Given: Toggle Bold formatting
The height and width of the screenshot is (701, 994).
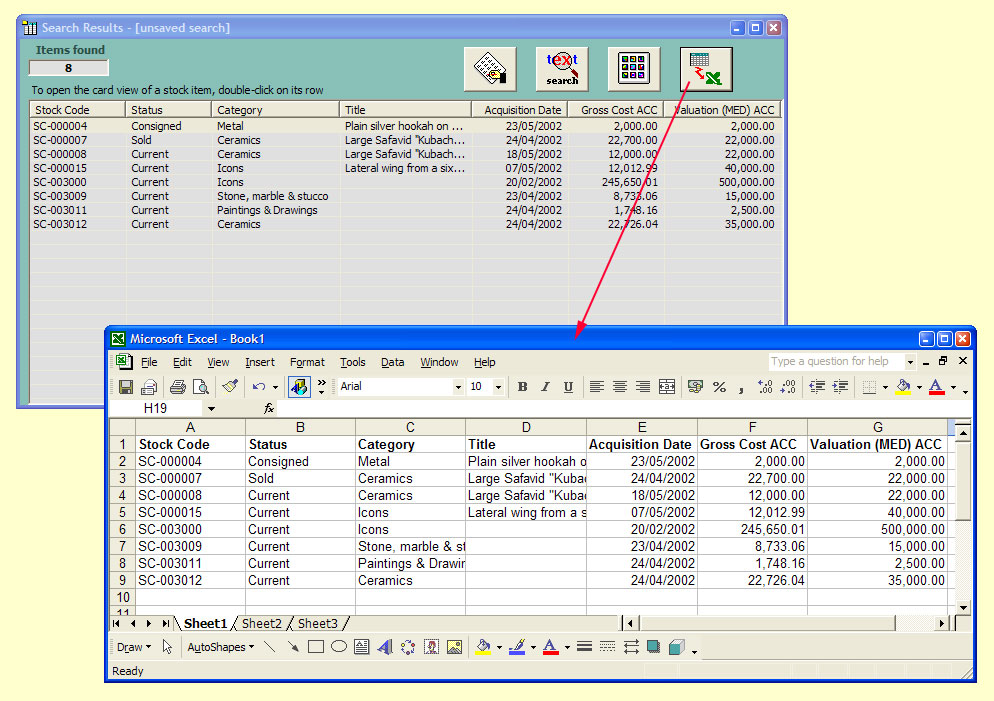Looking at the screenshot, I should [x=522, y=387].
